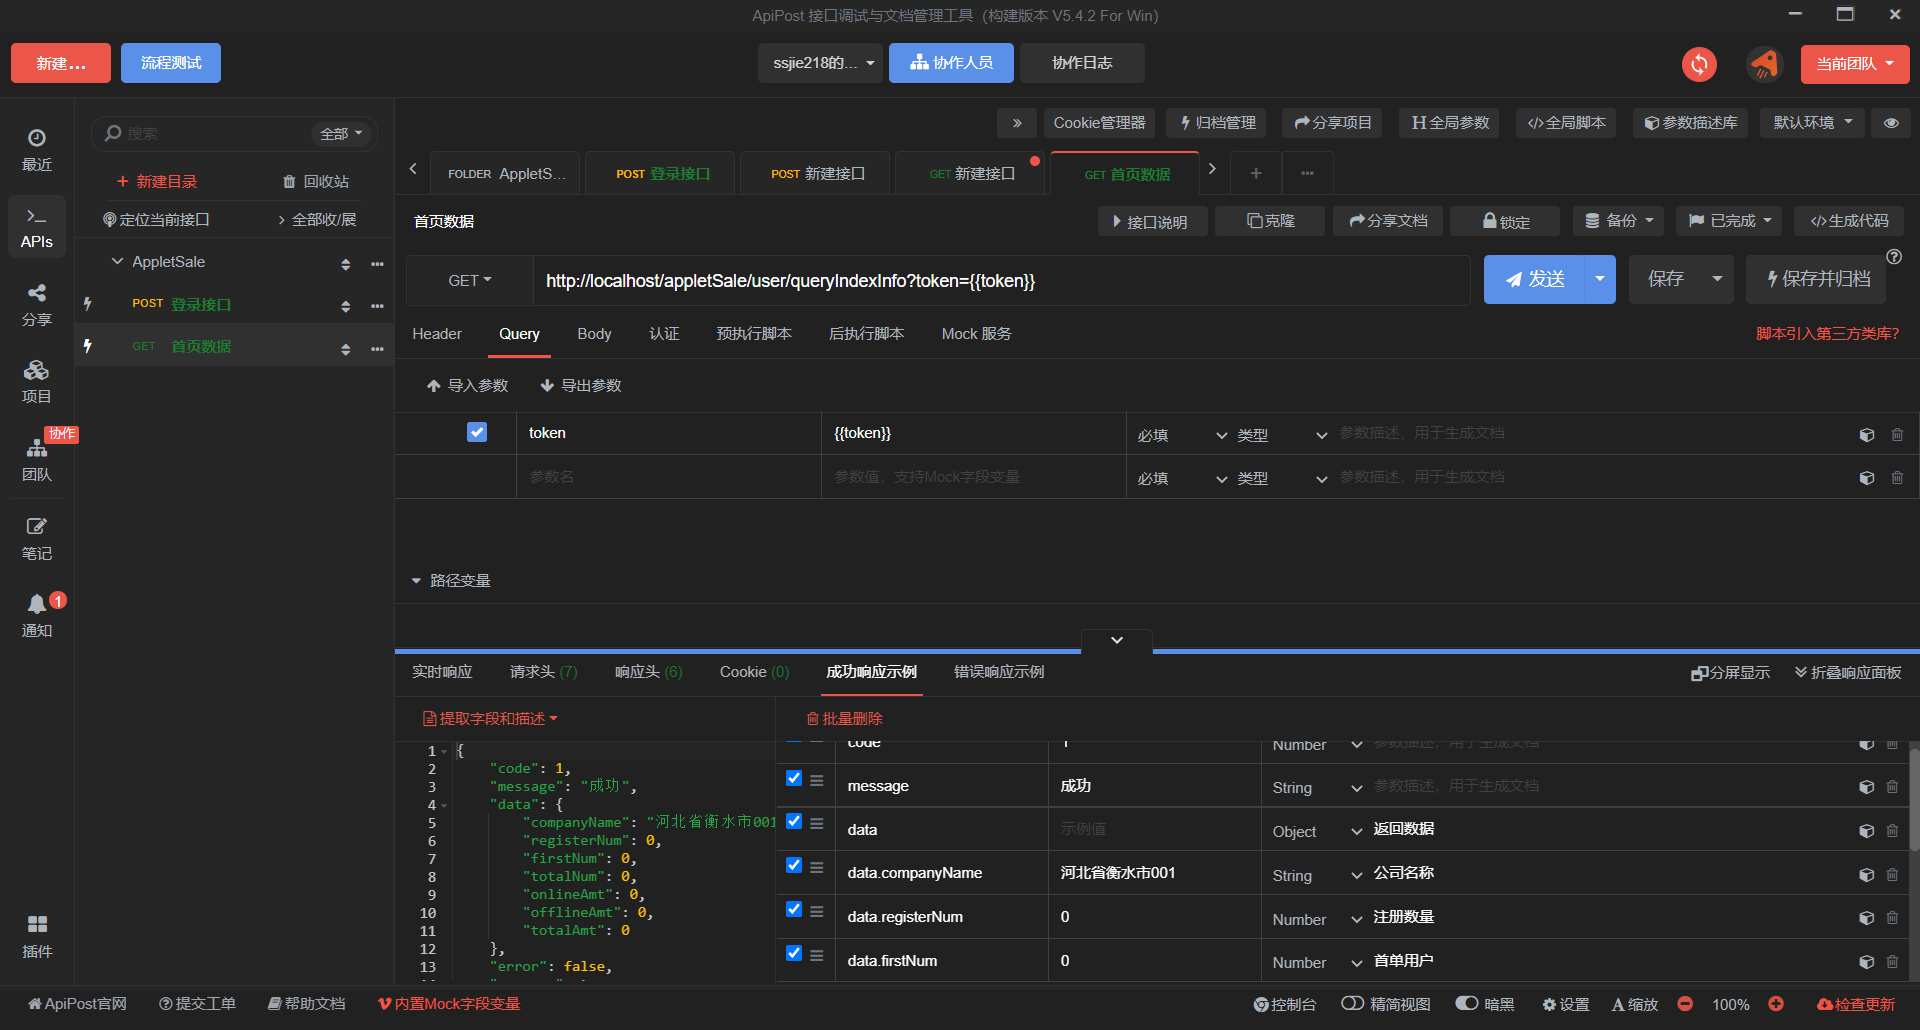Open the 全部 search filter dropdown

tap(341, 134)
